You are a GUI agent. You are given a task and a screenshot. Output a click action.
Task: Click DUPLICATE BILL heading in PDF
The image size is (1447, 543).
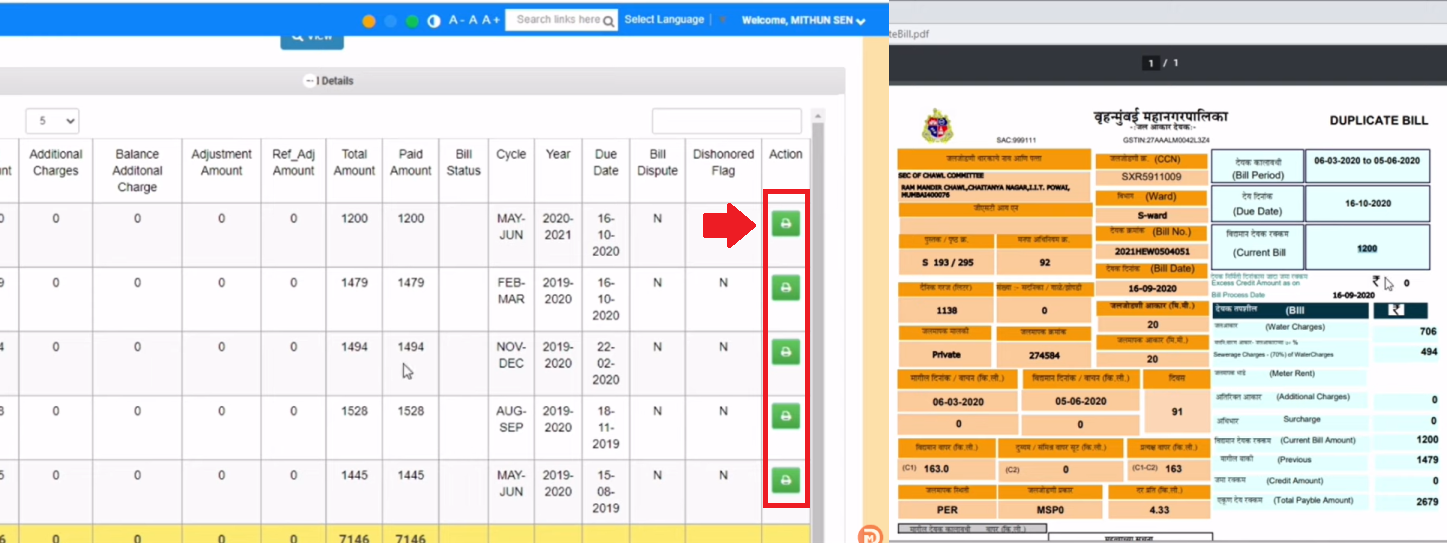[x=1378, y=120]
